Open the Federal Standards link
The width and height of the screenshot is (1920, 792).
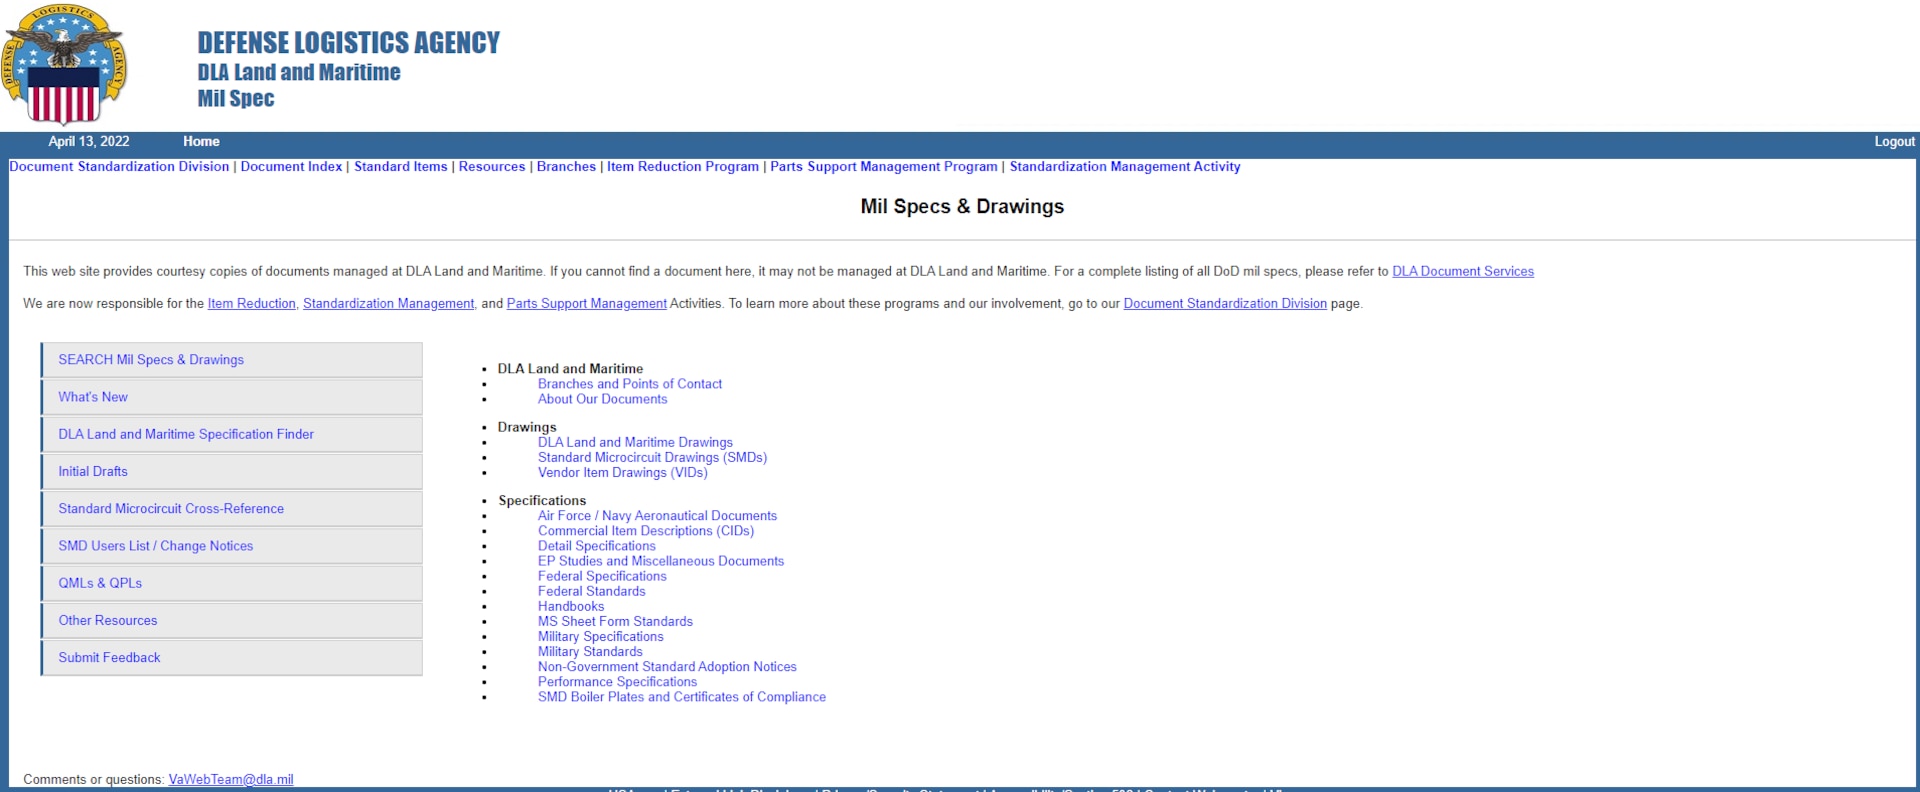(x=592, y=591)
